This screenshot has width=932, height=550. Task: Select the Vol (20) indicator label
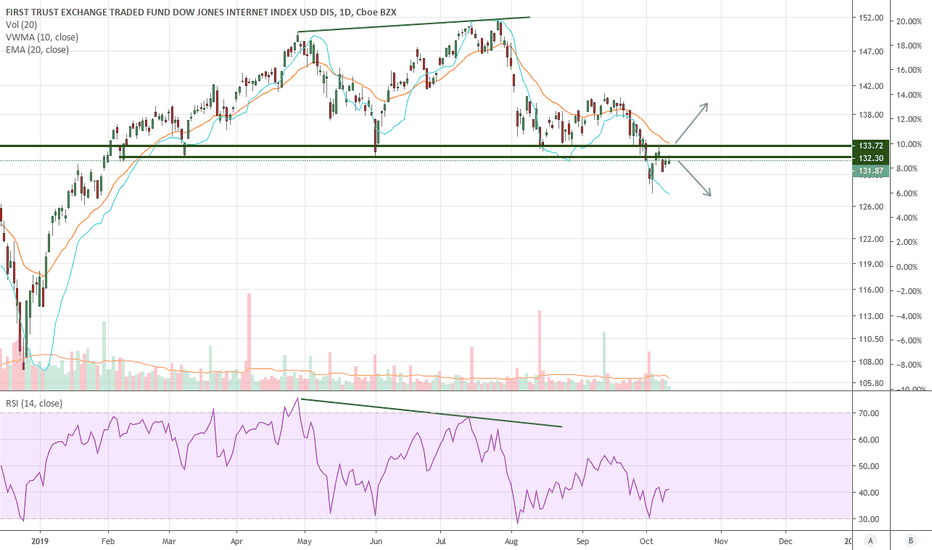21,24
